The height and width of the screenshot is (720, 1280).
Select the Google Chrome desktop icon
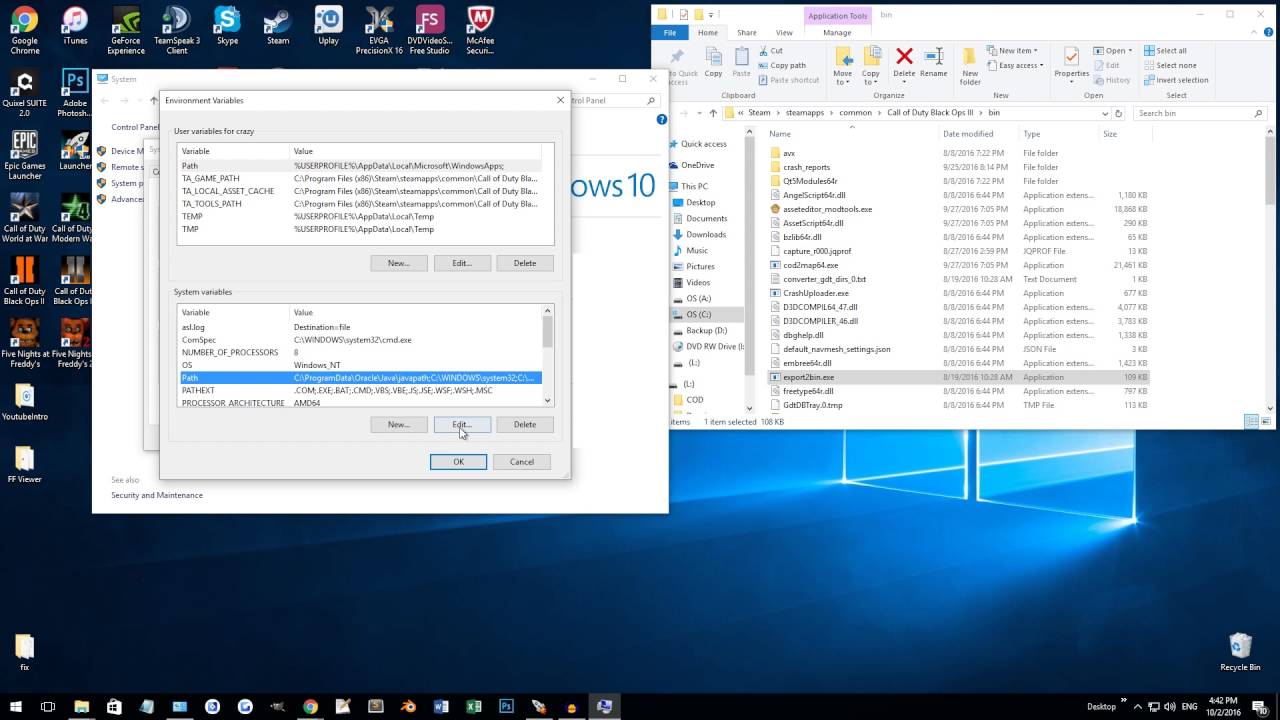(x=24, y=30)
